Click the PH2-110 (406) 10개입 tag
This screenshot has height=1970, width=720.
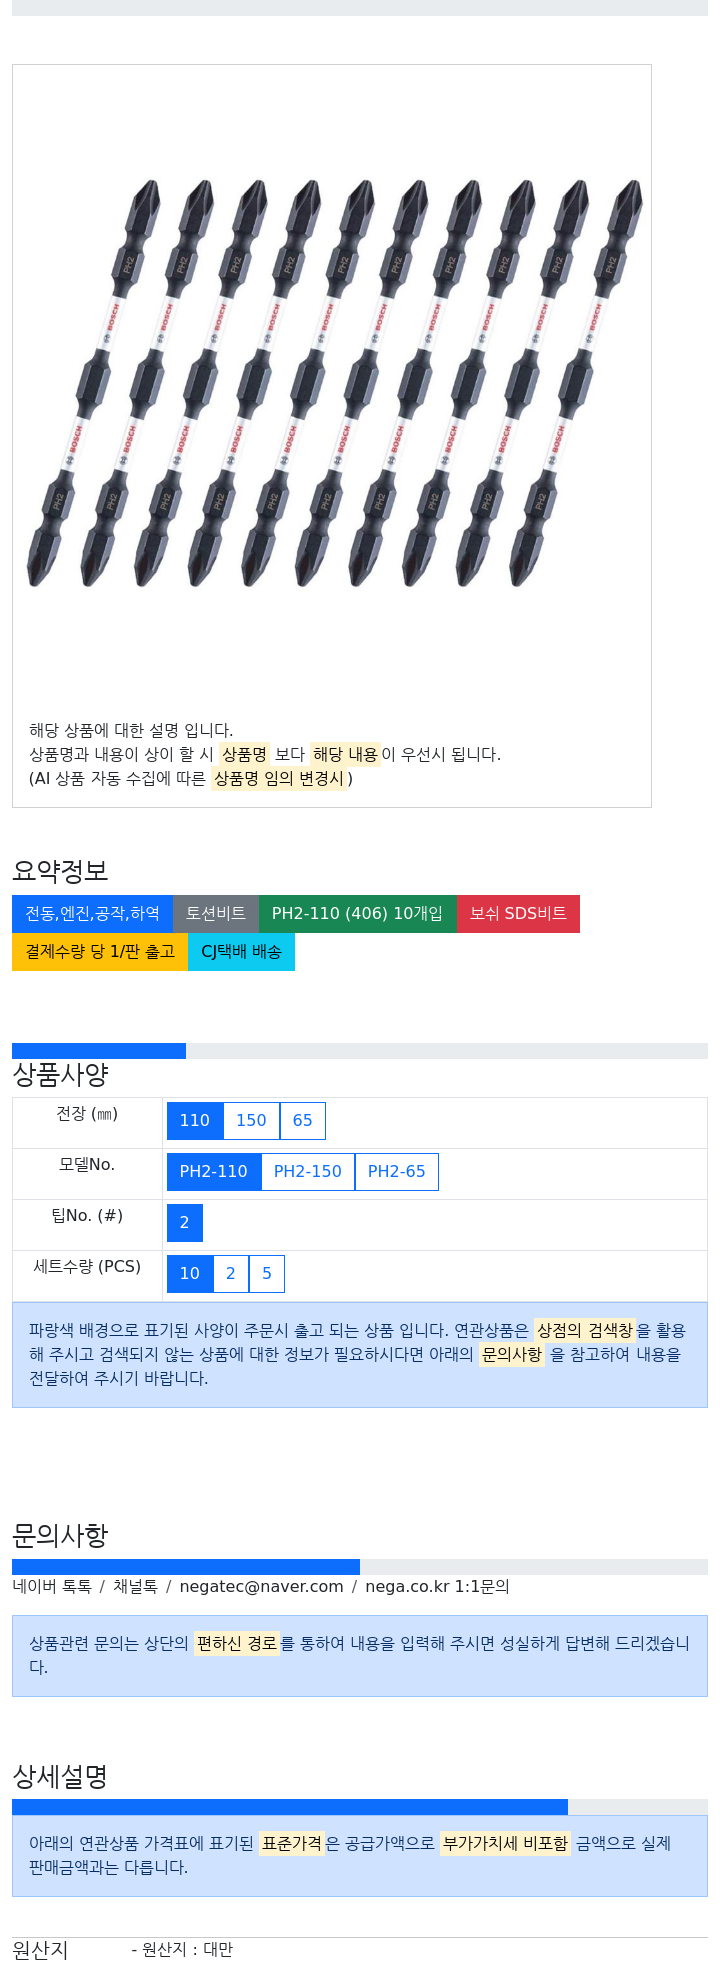point(357,914)
